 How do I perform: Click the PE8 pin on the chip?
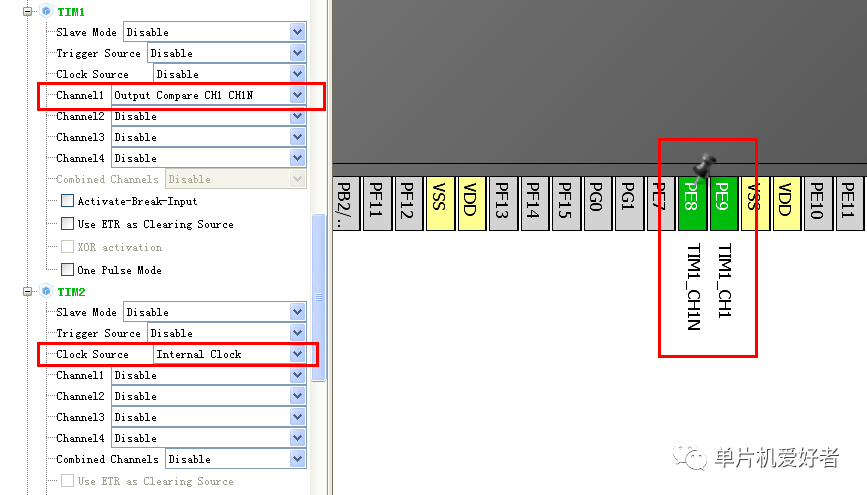click(692, 203)
